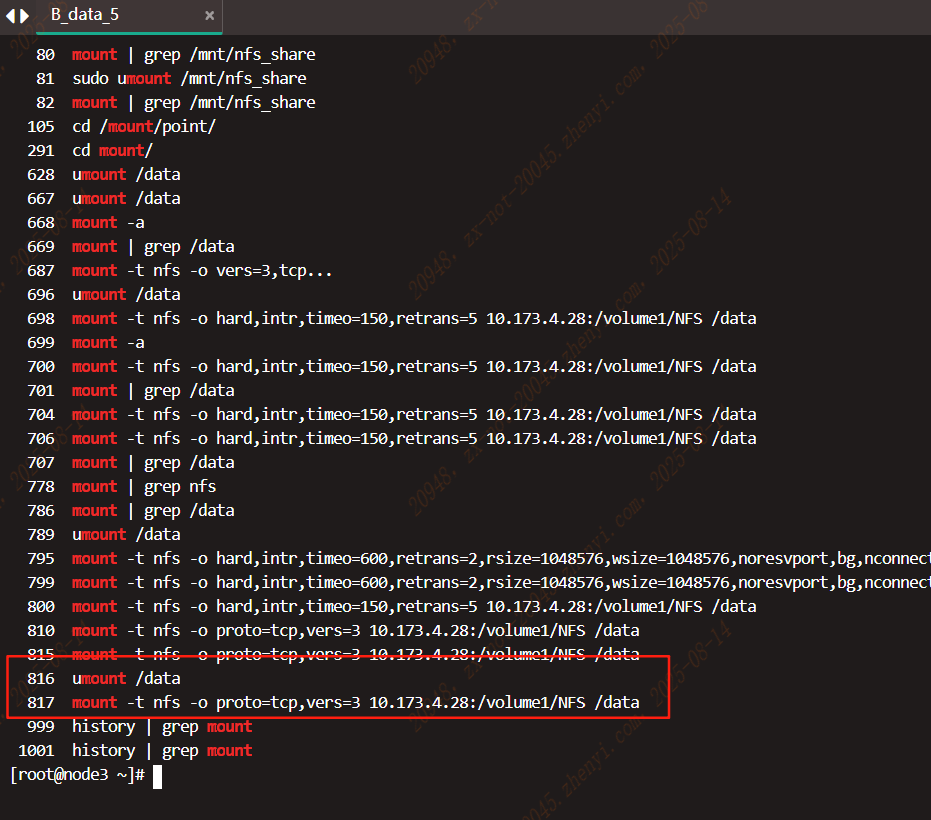Select the long rsize mount command on line 795
The height and width of the screenshot is (820, 931).
point(450,558)
